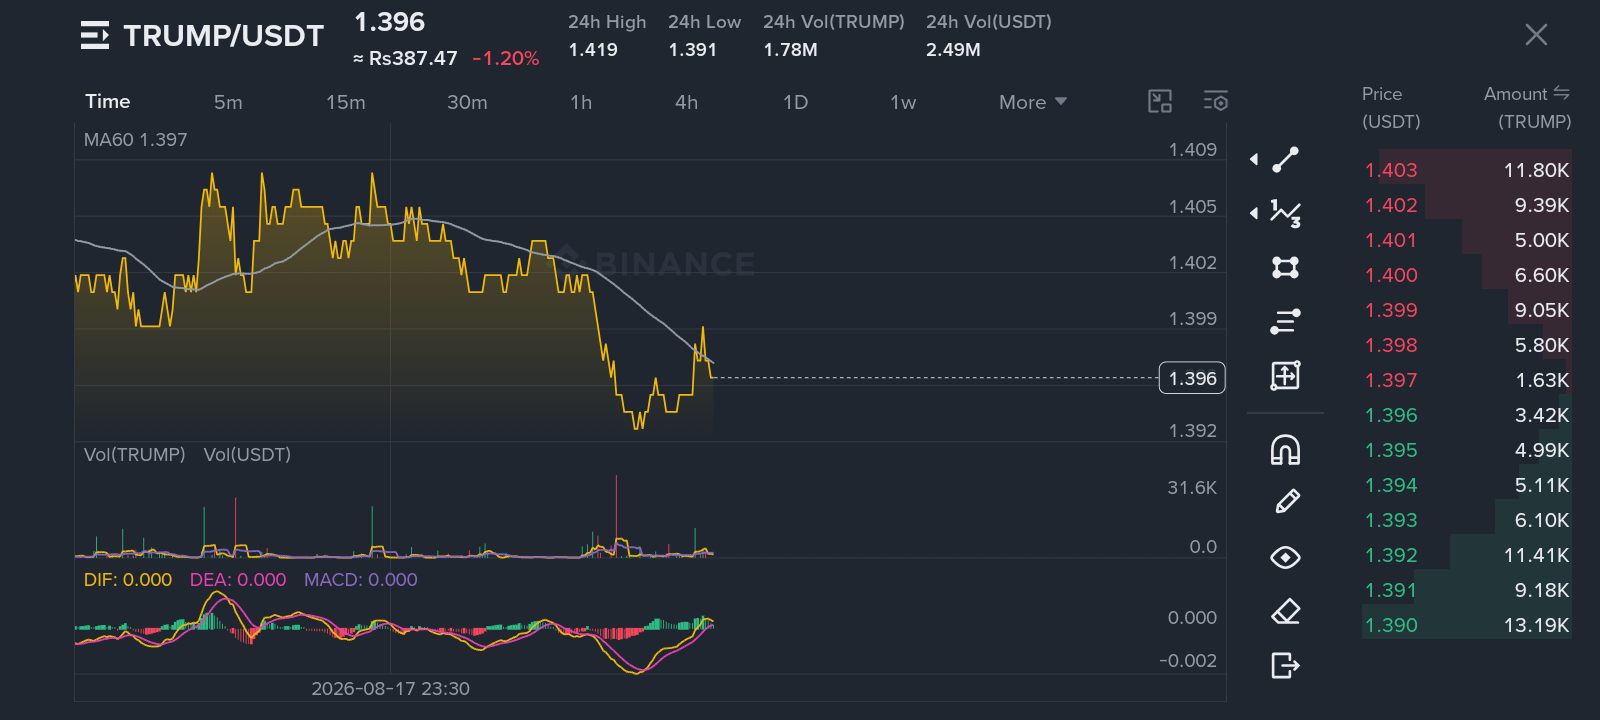The image size is (1600, 720).
Task: Click the 24h Low value 1.391
Action: point(693,50)
